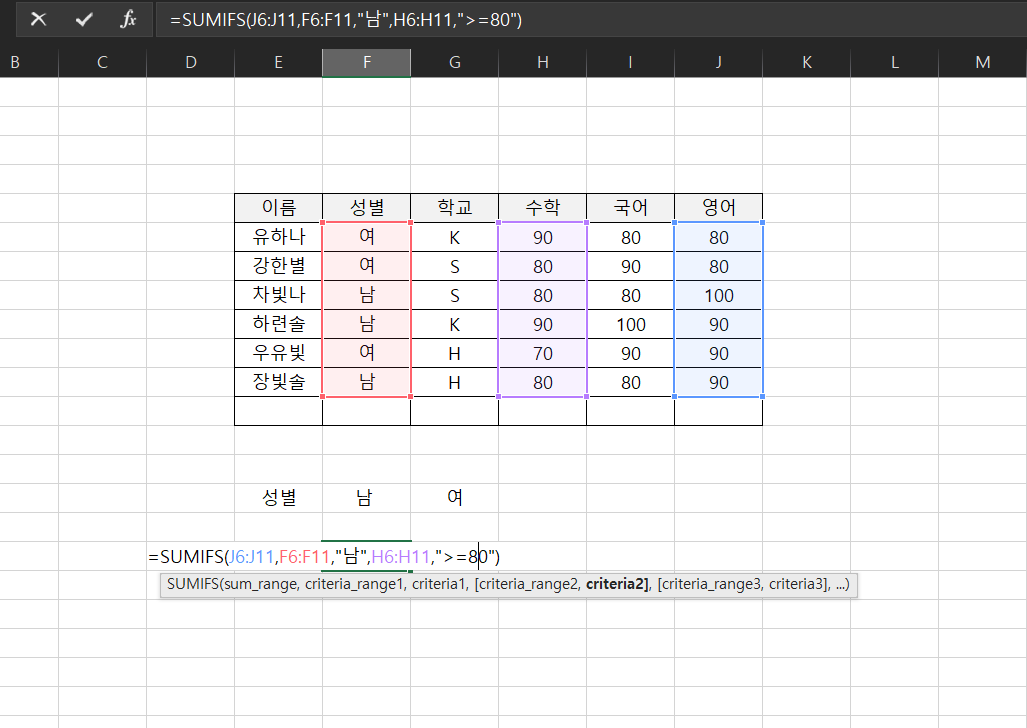Cancel formula entry with the X icon
The image size is (1027, 728).
click(x=37, y=19)
